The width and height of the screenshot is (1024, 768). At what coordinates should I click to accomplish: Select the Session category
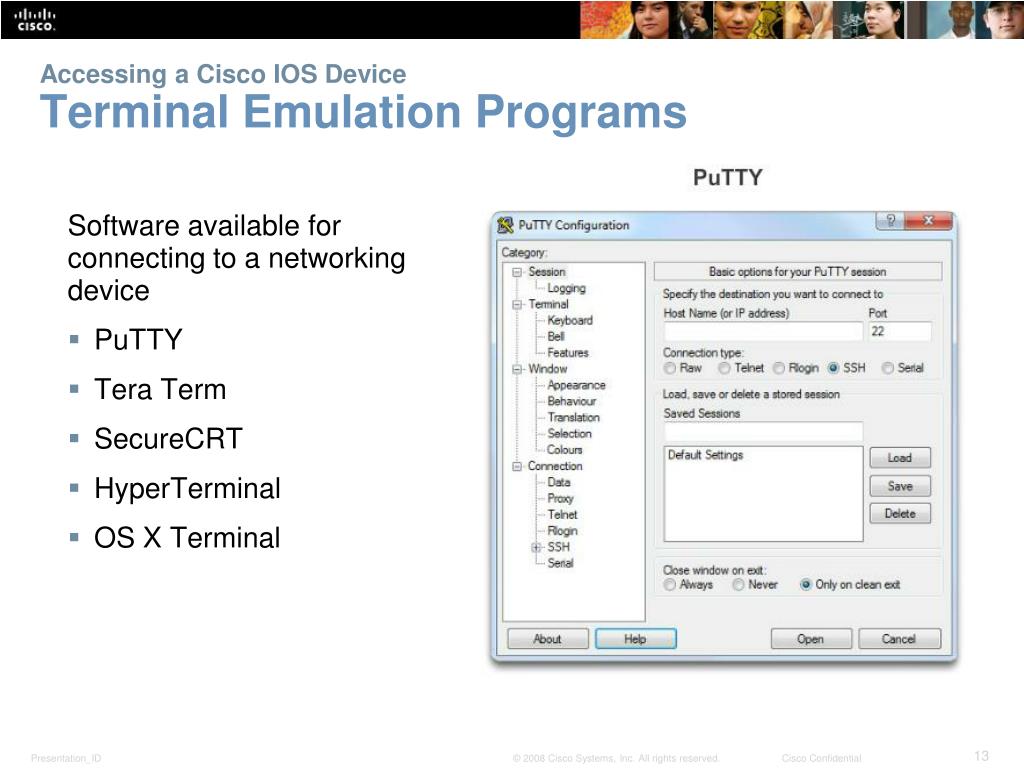(x=547, y=272)
